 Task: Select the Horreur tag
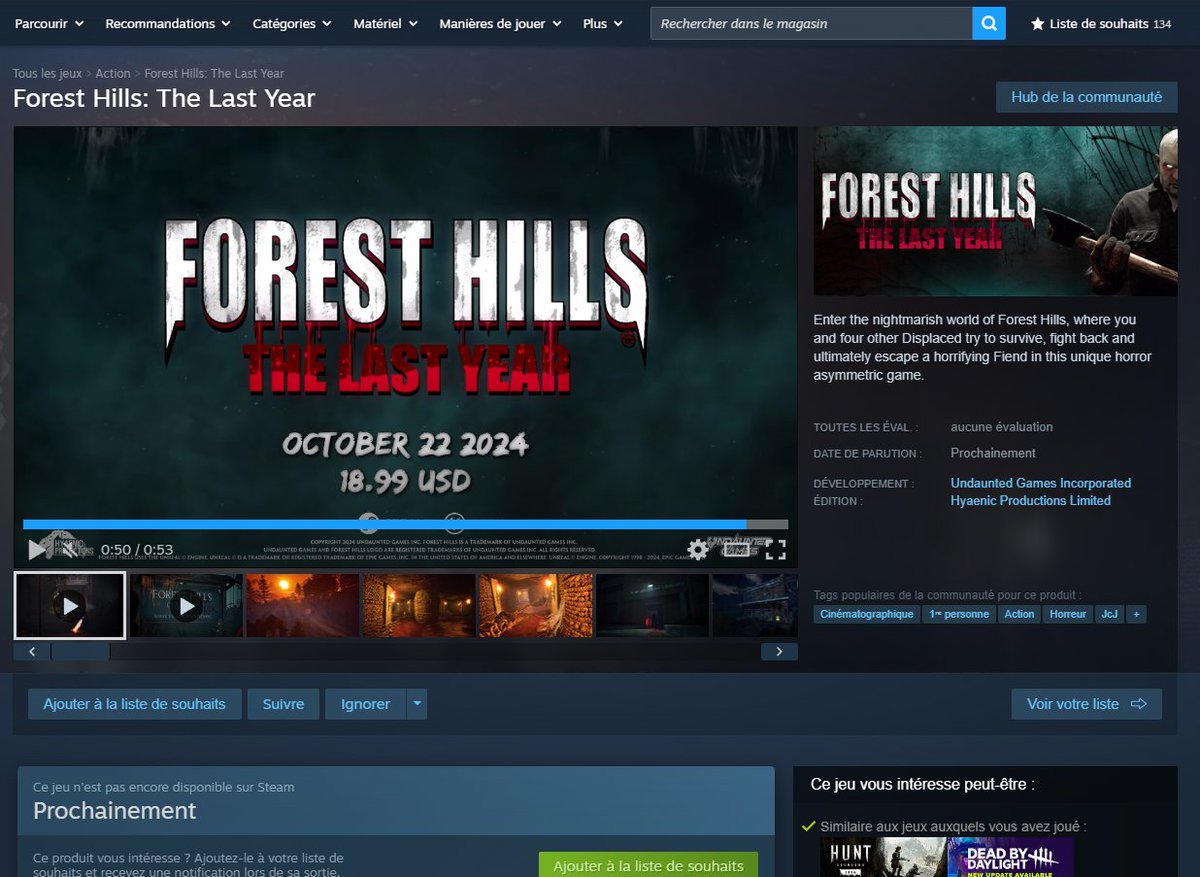click(x=1067, y=614)
